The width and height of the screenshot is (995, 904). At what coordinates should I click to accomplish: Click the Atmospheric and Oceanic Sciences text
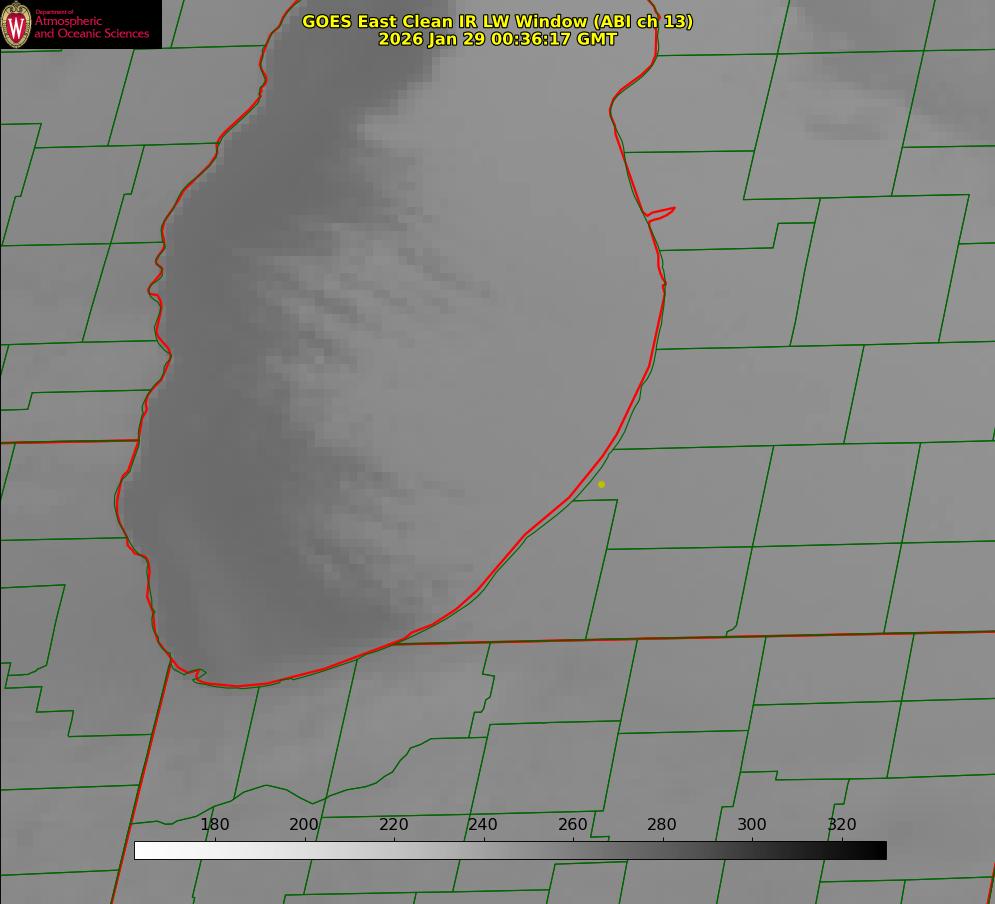(91, 27)
